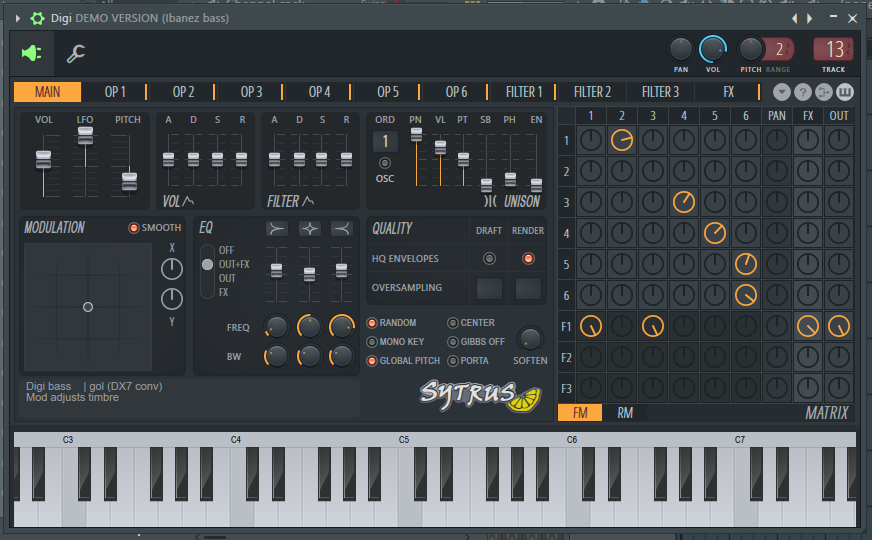
Task: Click matrix knob at row 1 column 2
Action: [622, 140]
